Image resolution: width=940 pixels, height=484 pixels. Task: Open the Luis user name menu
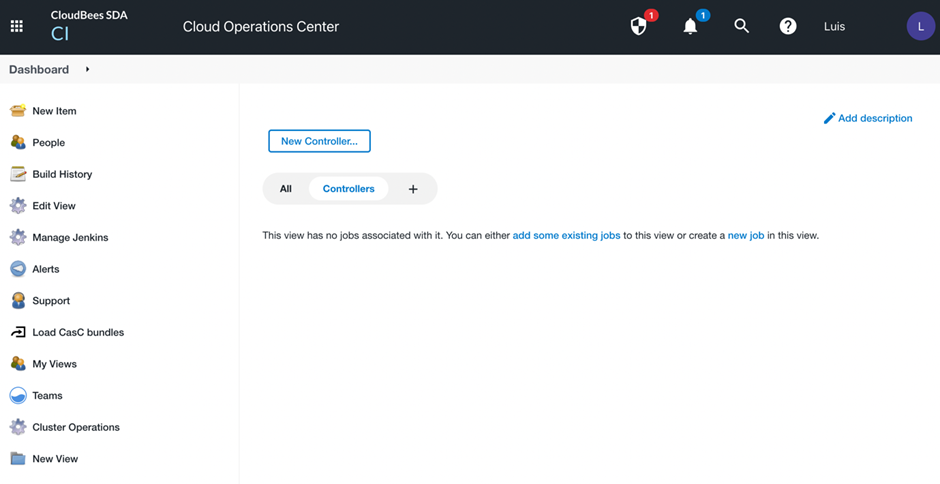pyautogui.click(x=834, y=26)
